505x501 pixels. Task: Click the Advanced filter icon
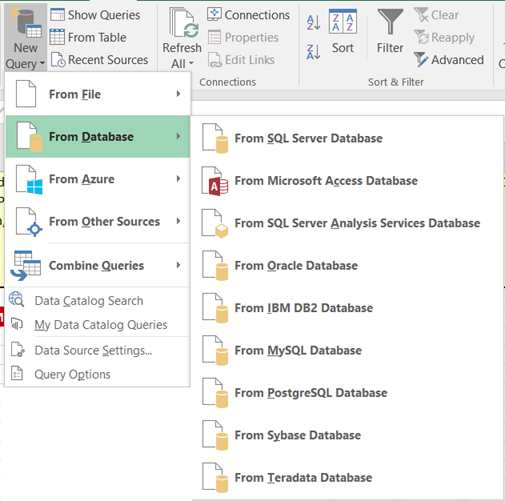pyautogui.click(x=421, y=60)
